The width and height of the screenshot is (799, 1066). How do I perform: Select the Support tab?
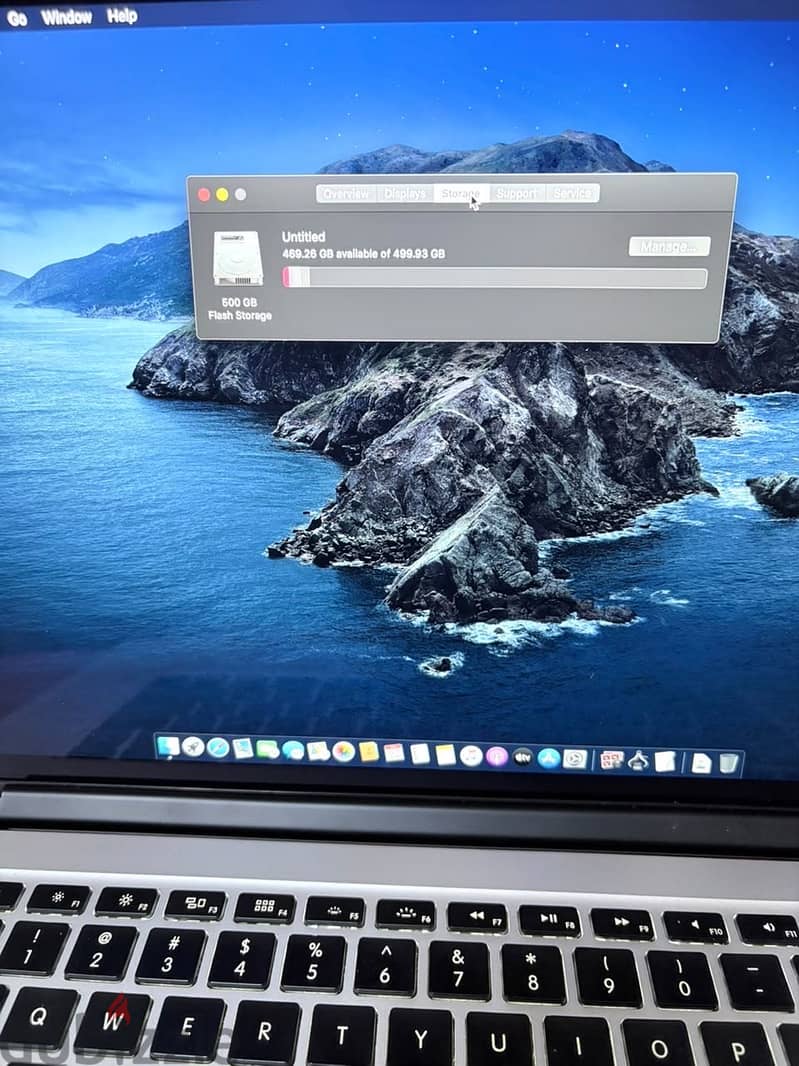(x=516, y=194)
